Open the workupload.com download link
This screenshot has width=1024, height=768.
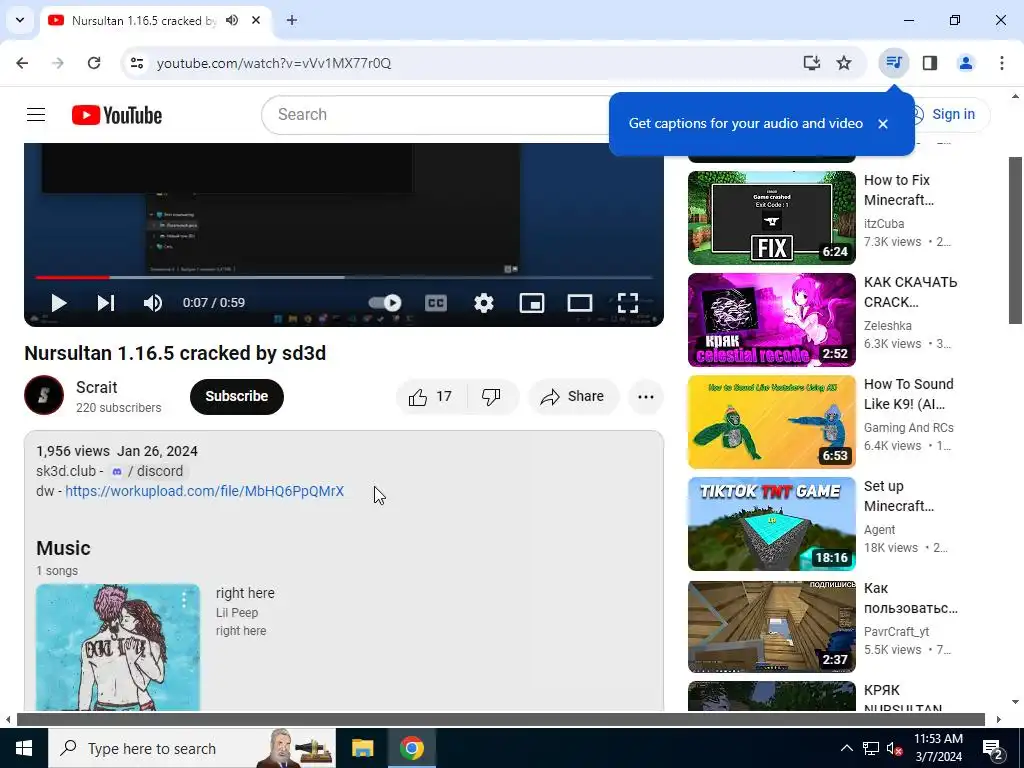(204, 491)
